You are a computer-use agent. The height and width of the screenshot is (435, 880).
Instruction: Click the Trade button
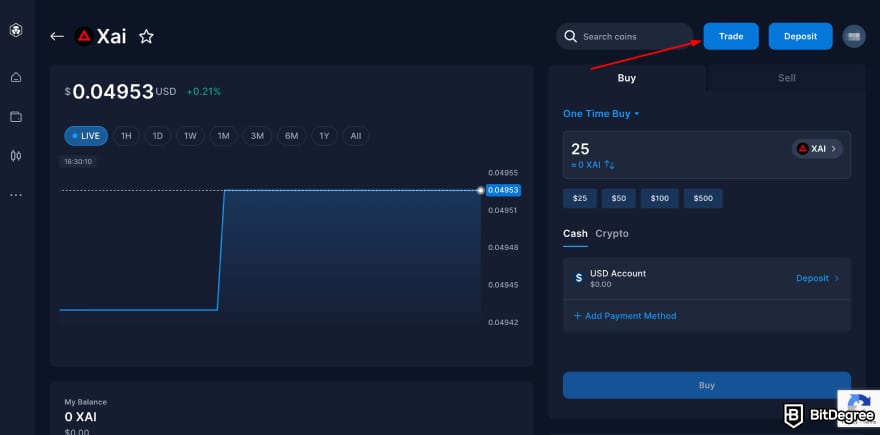pos(731,36)
